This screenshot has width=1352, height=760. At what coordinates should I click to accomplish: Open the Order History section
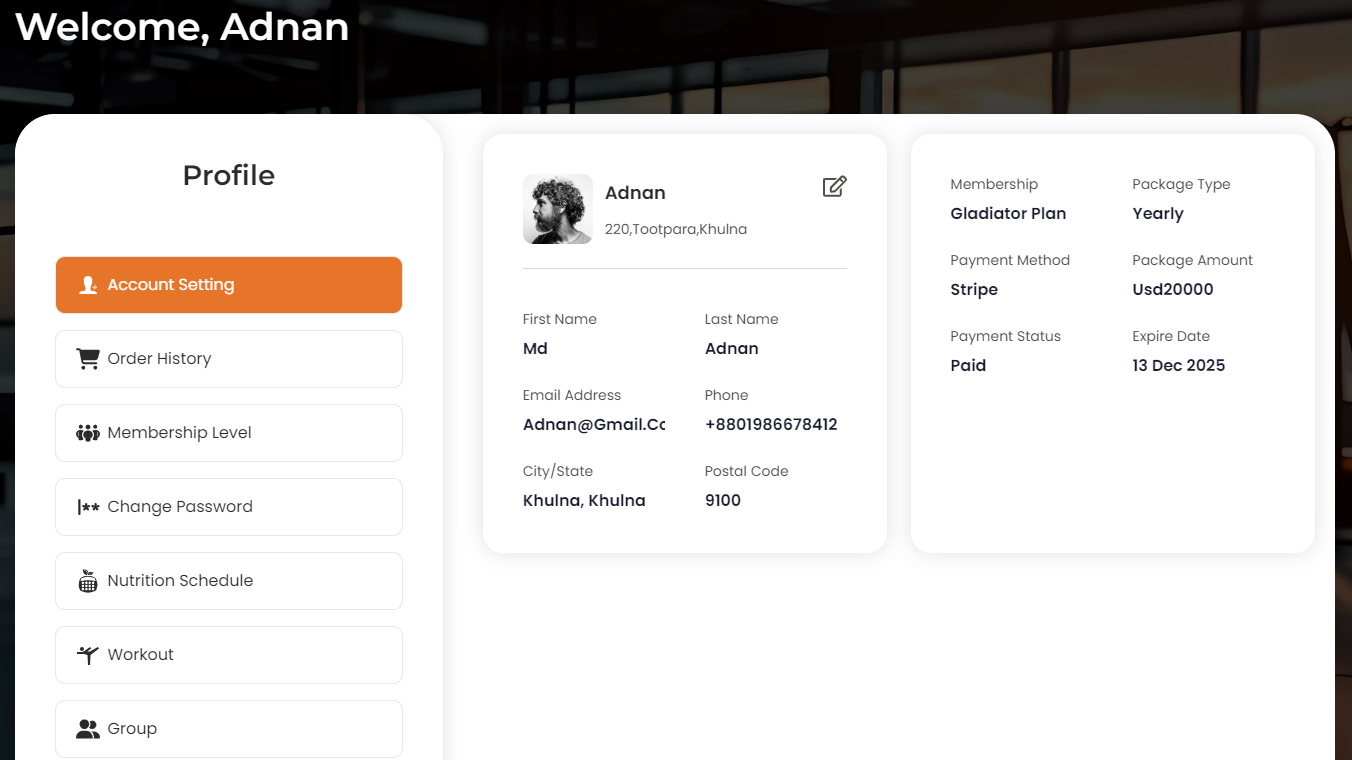(228, 359)
